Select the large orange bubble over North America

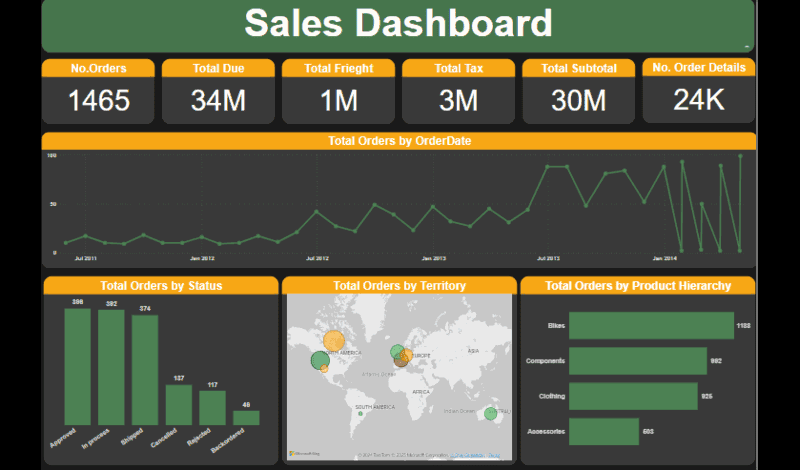[x=334, y=341]
